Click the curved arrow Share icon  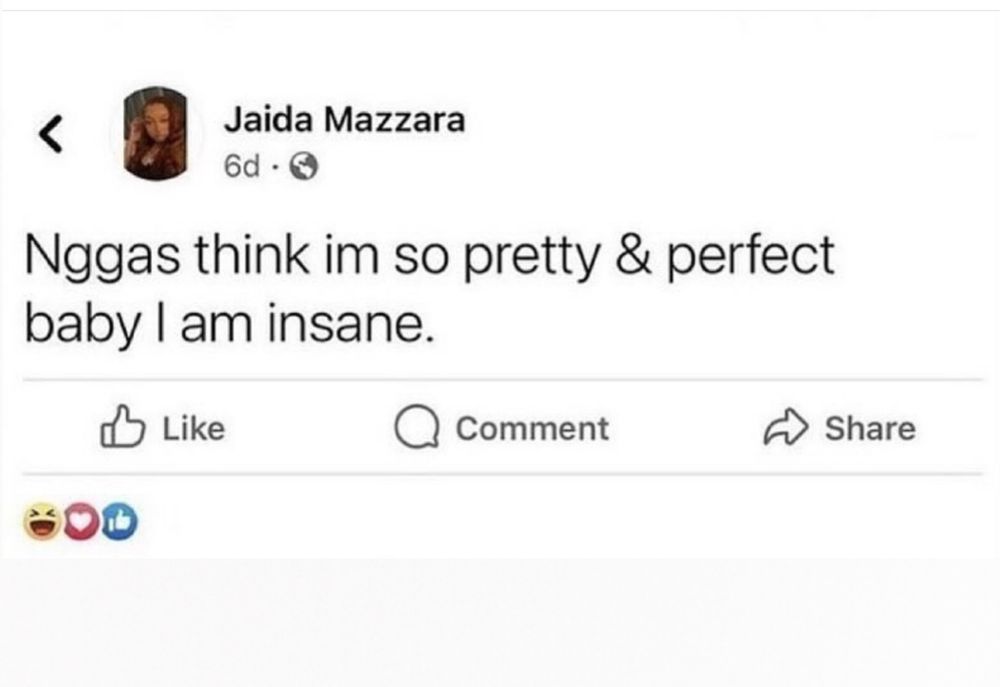point(786,427)
